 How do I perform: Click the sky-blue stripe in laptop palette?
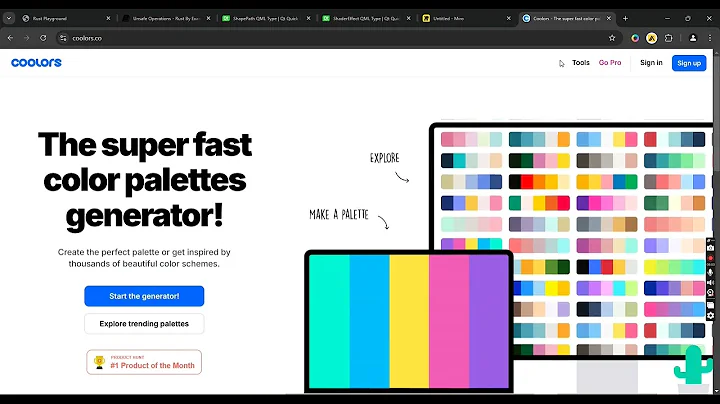click(x=369, y=321)
